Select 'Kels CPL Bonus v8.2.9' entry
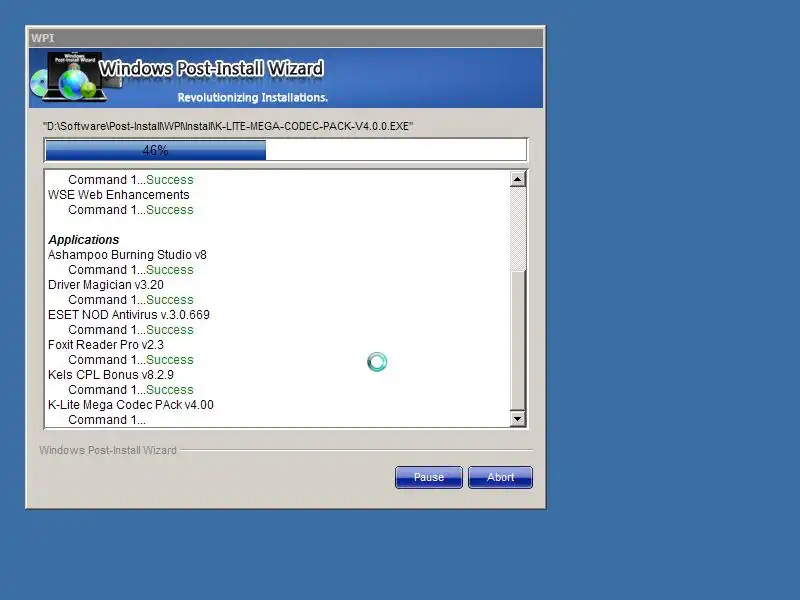Viewport: 800px width, 600px height. [x=111, y=375]
